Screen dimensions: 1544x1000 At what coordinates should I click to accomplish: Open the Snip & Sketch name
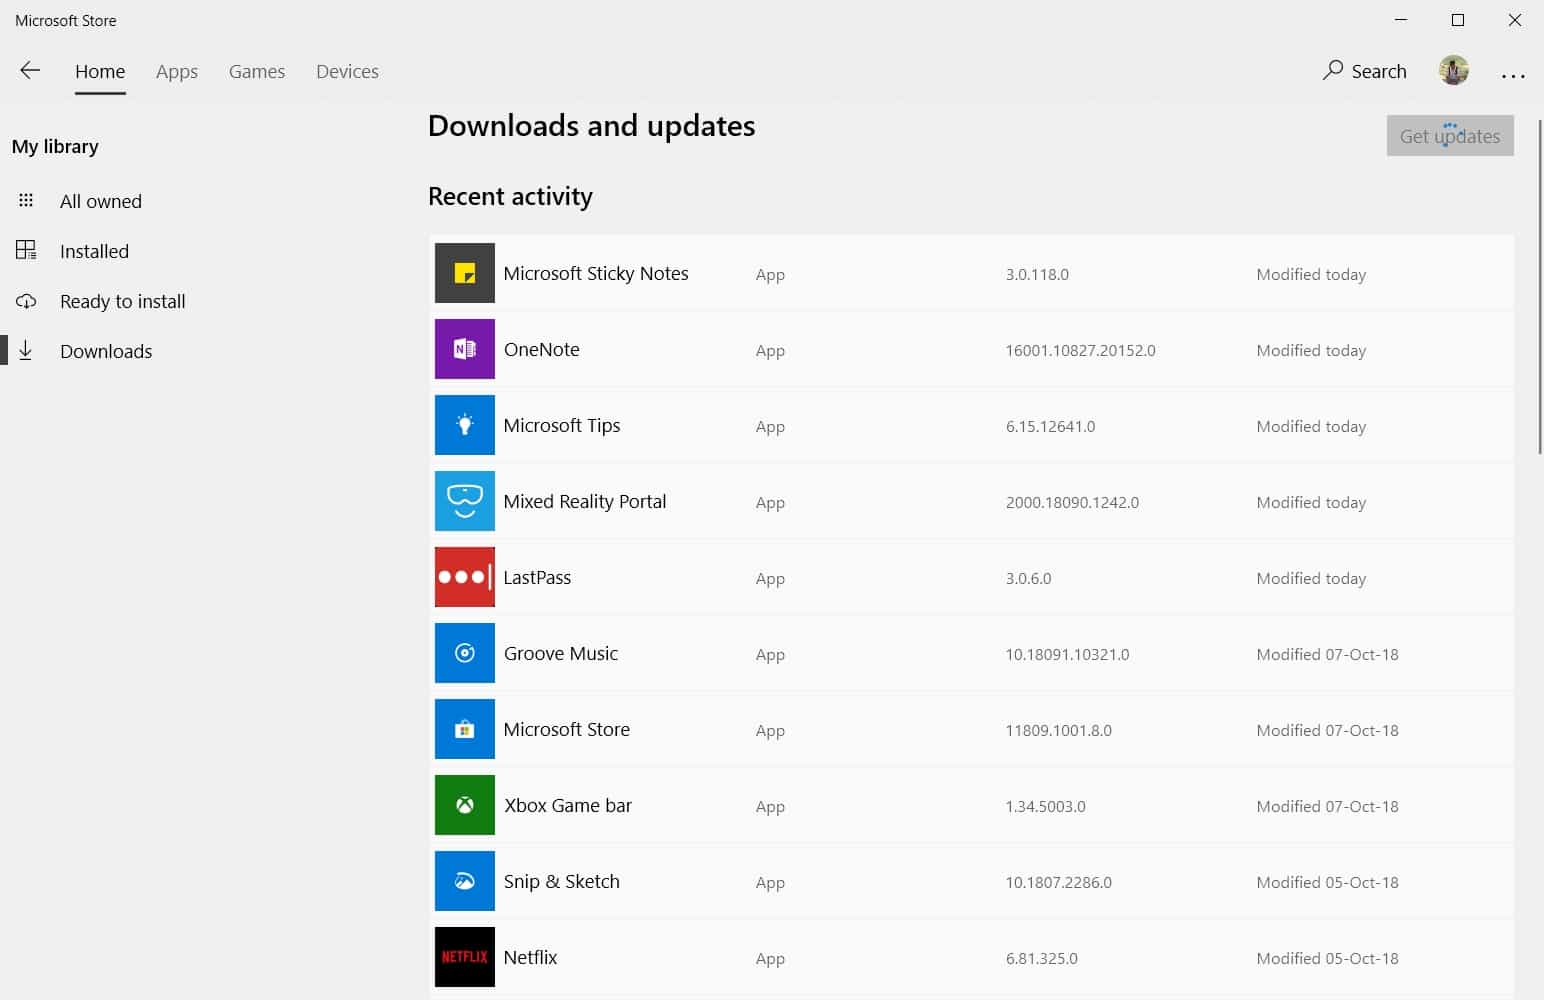click(x=562, y=881)
